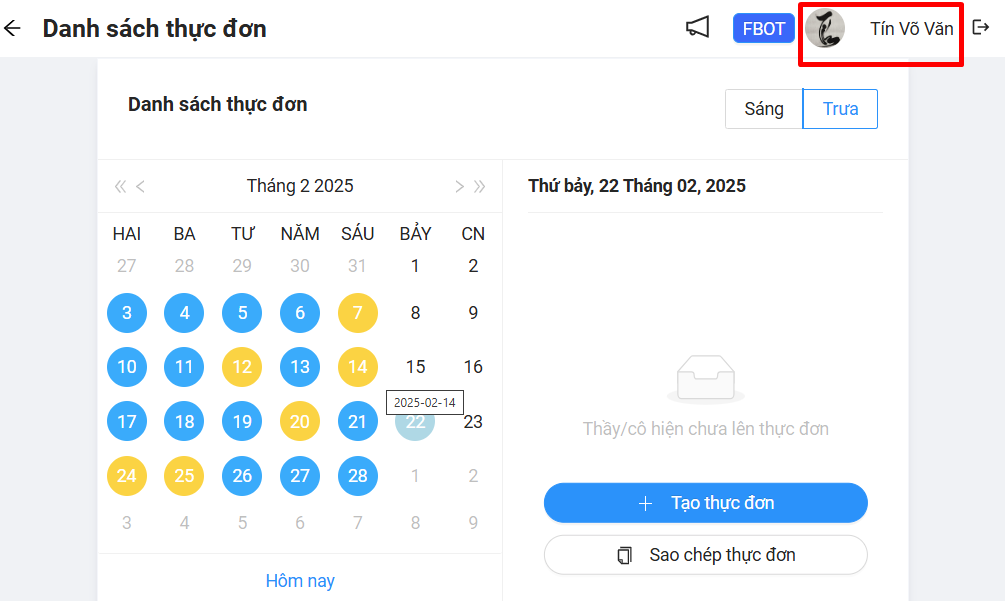
Task: Switch to Sáng meal option
Action: pos(764,109)
